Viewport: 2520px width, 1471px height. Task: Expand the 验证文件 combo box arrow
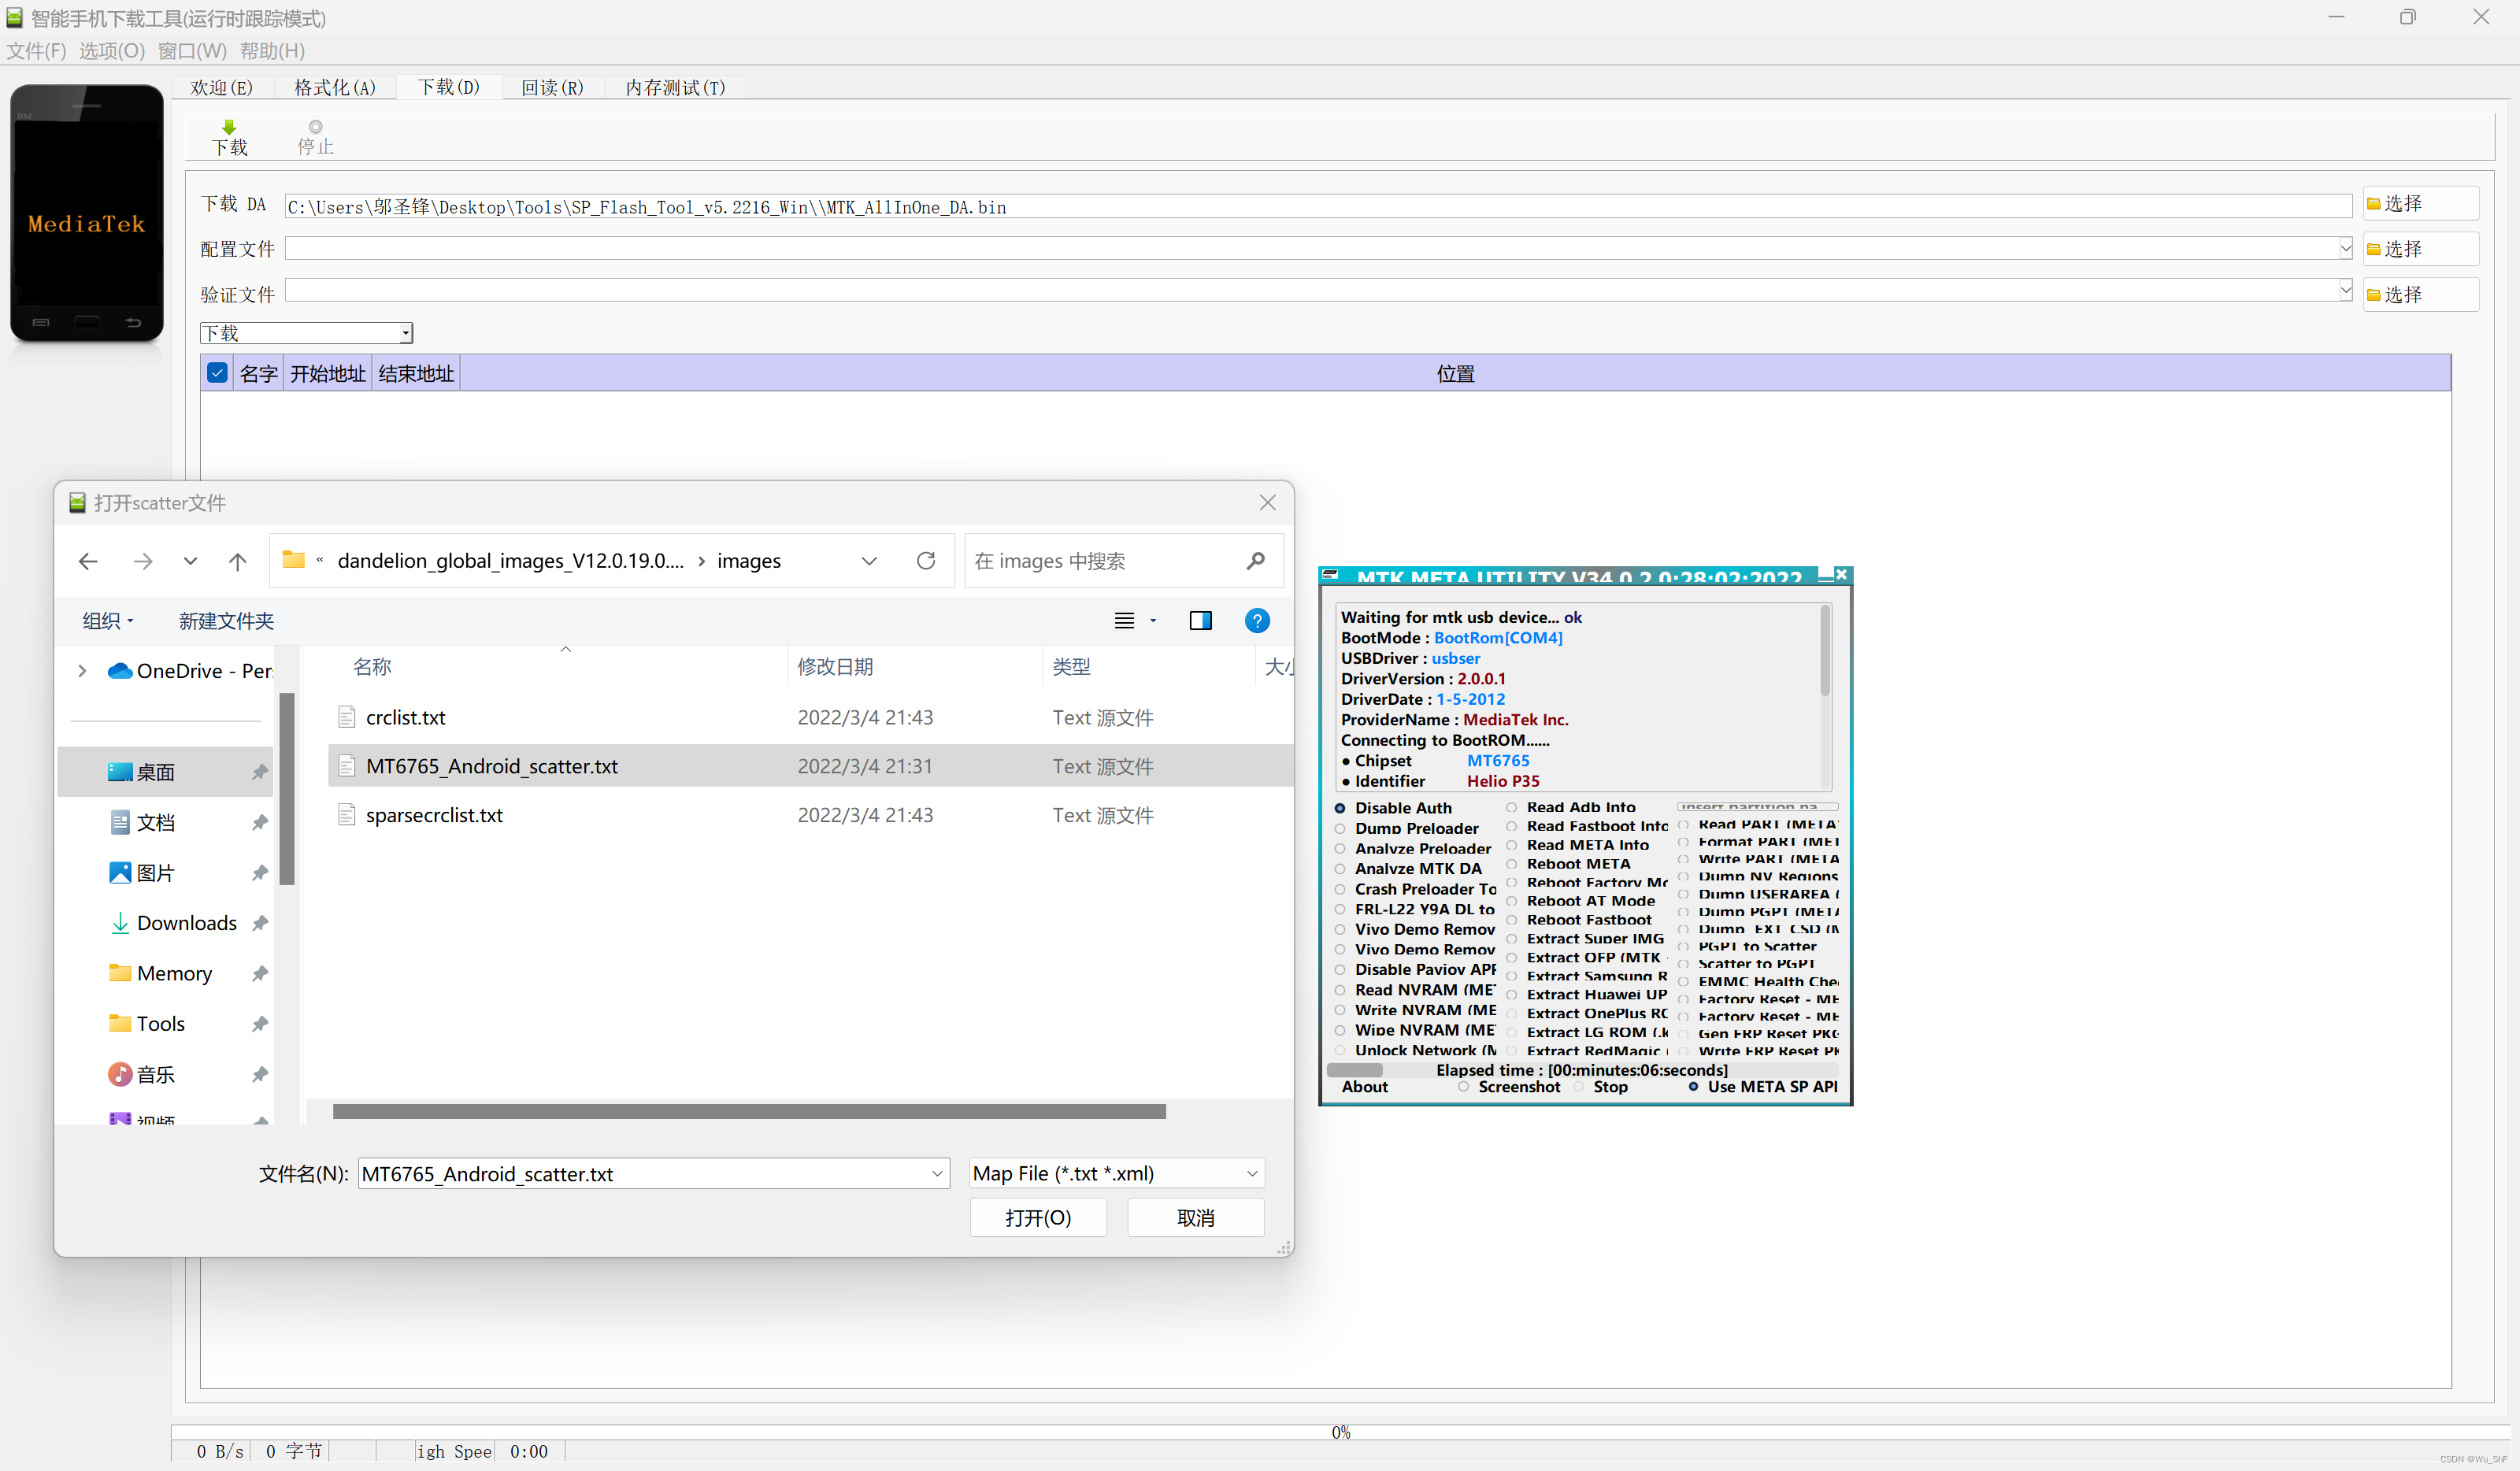(x=2345, y=291)
